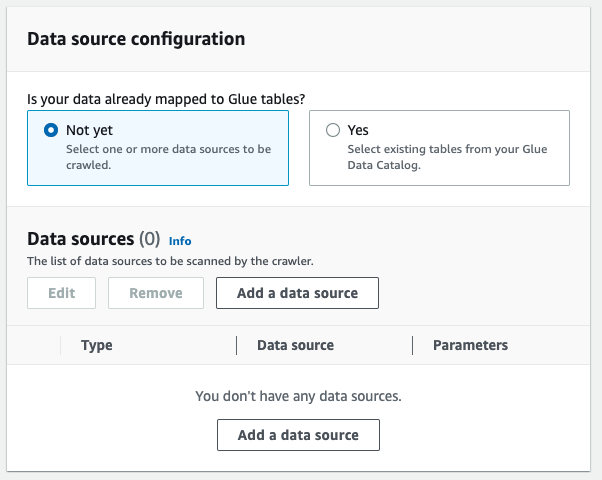Select the 'Yes' radio button
The height and width of the screenshot is (480, 602).
pyautogui.click(x=333, y=130)
